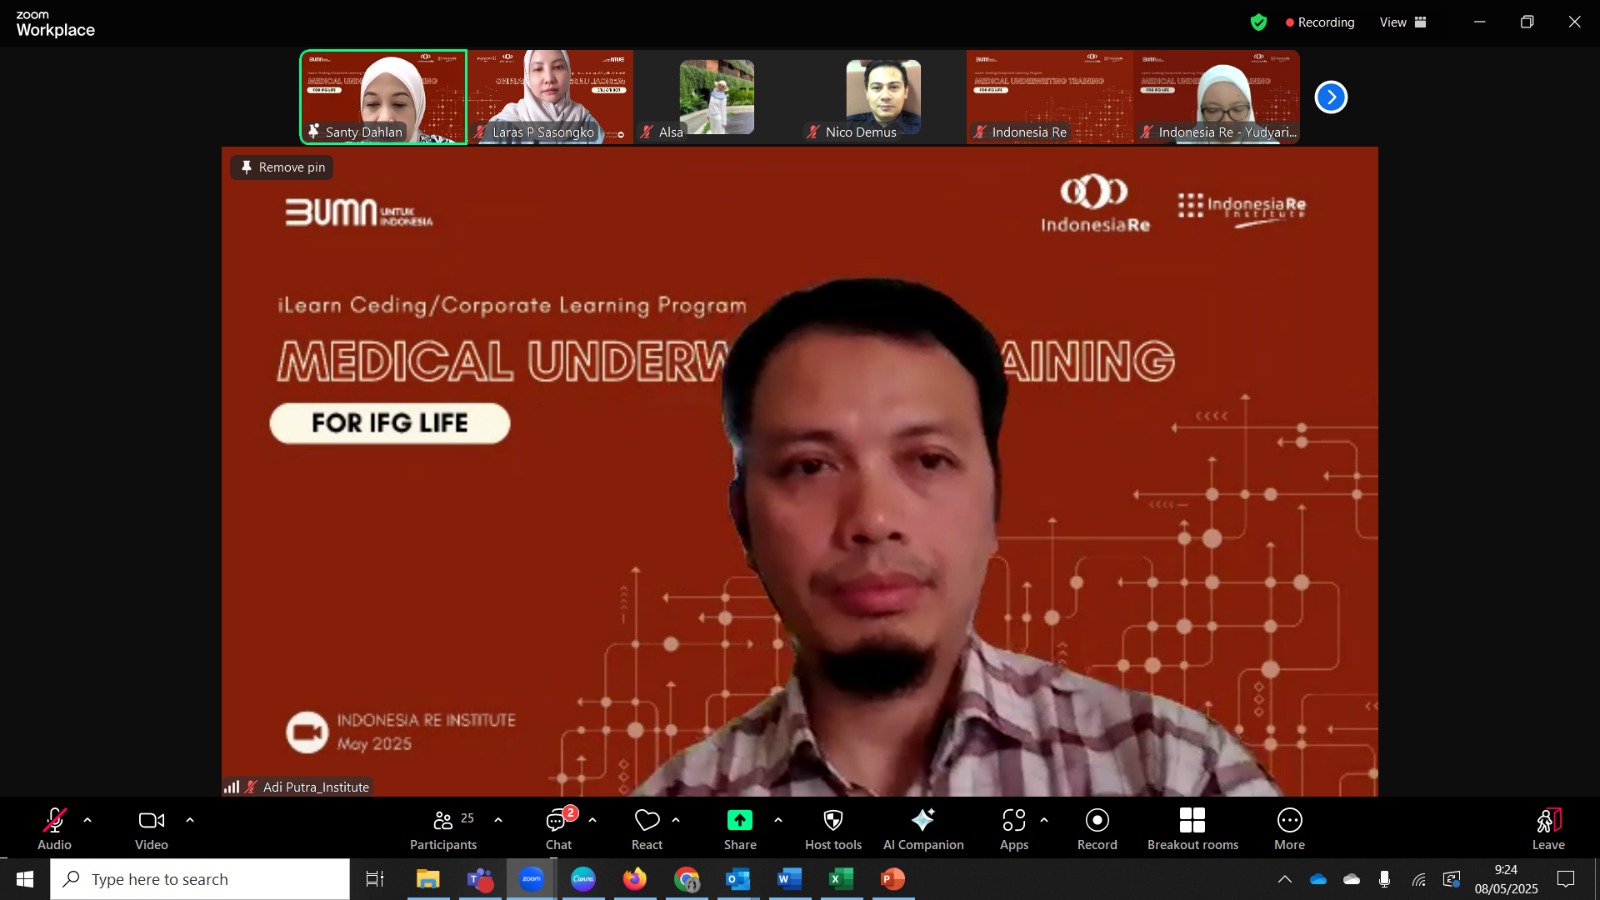Unmute the microphone with Audio
This screenshot has width=1600, height=900.
pyautogui.click(x=54, y=829)
